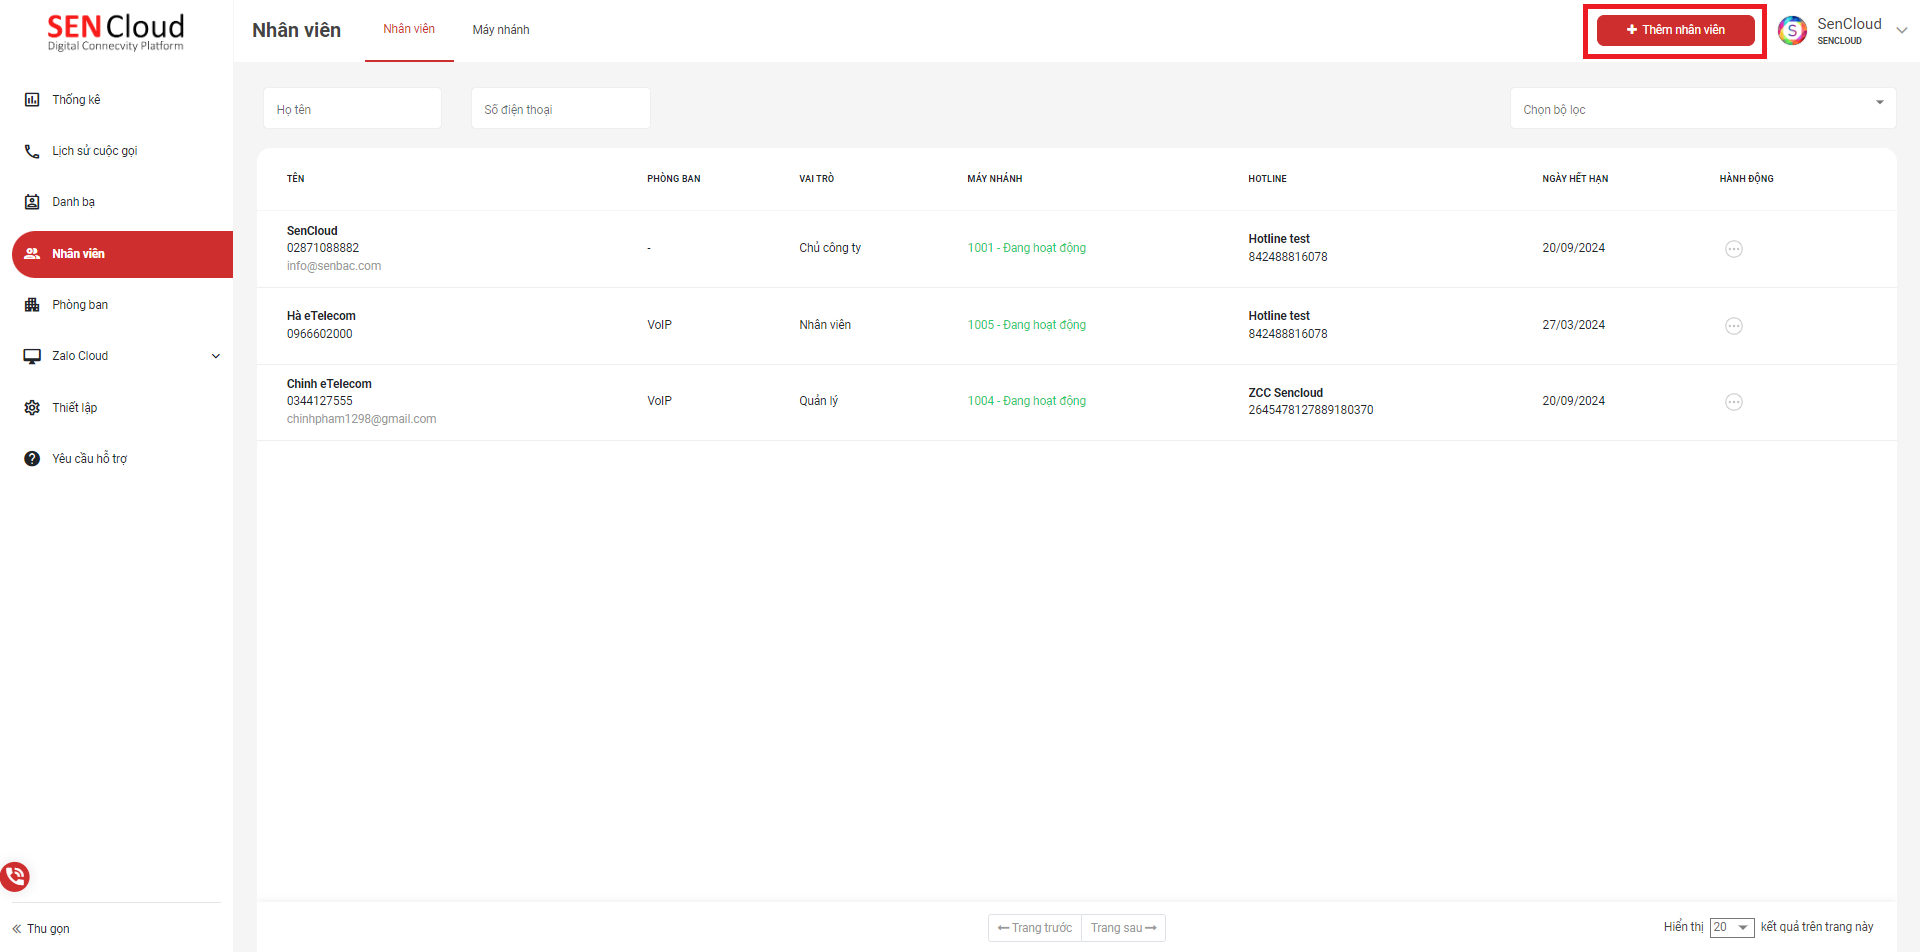This screenshot has height=952, width=1920.
Task: Click the red floating phone call icon
Action: coord(15,877)
